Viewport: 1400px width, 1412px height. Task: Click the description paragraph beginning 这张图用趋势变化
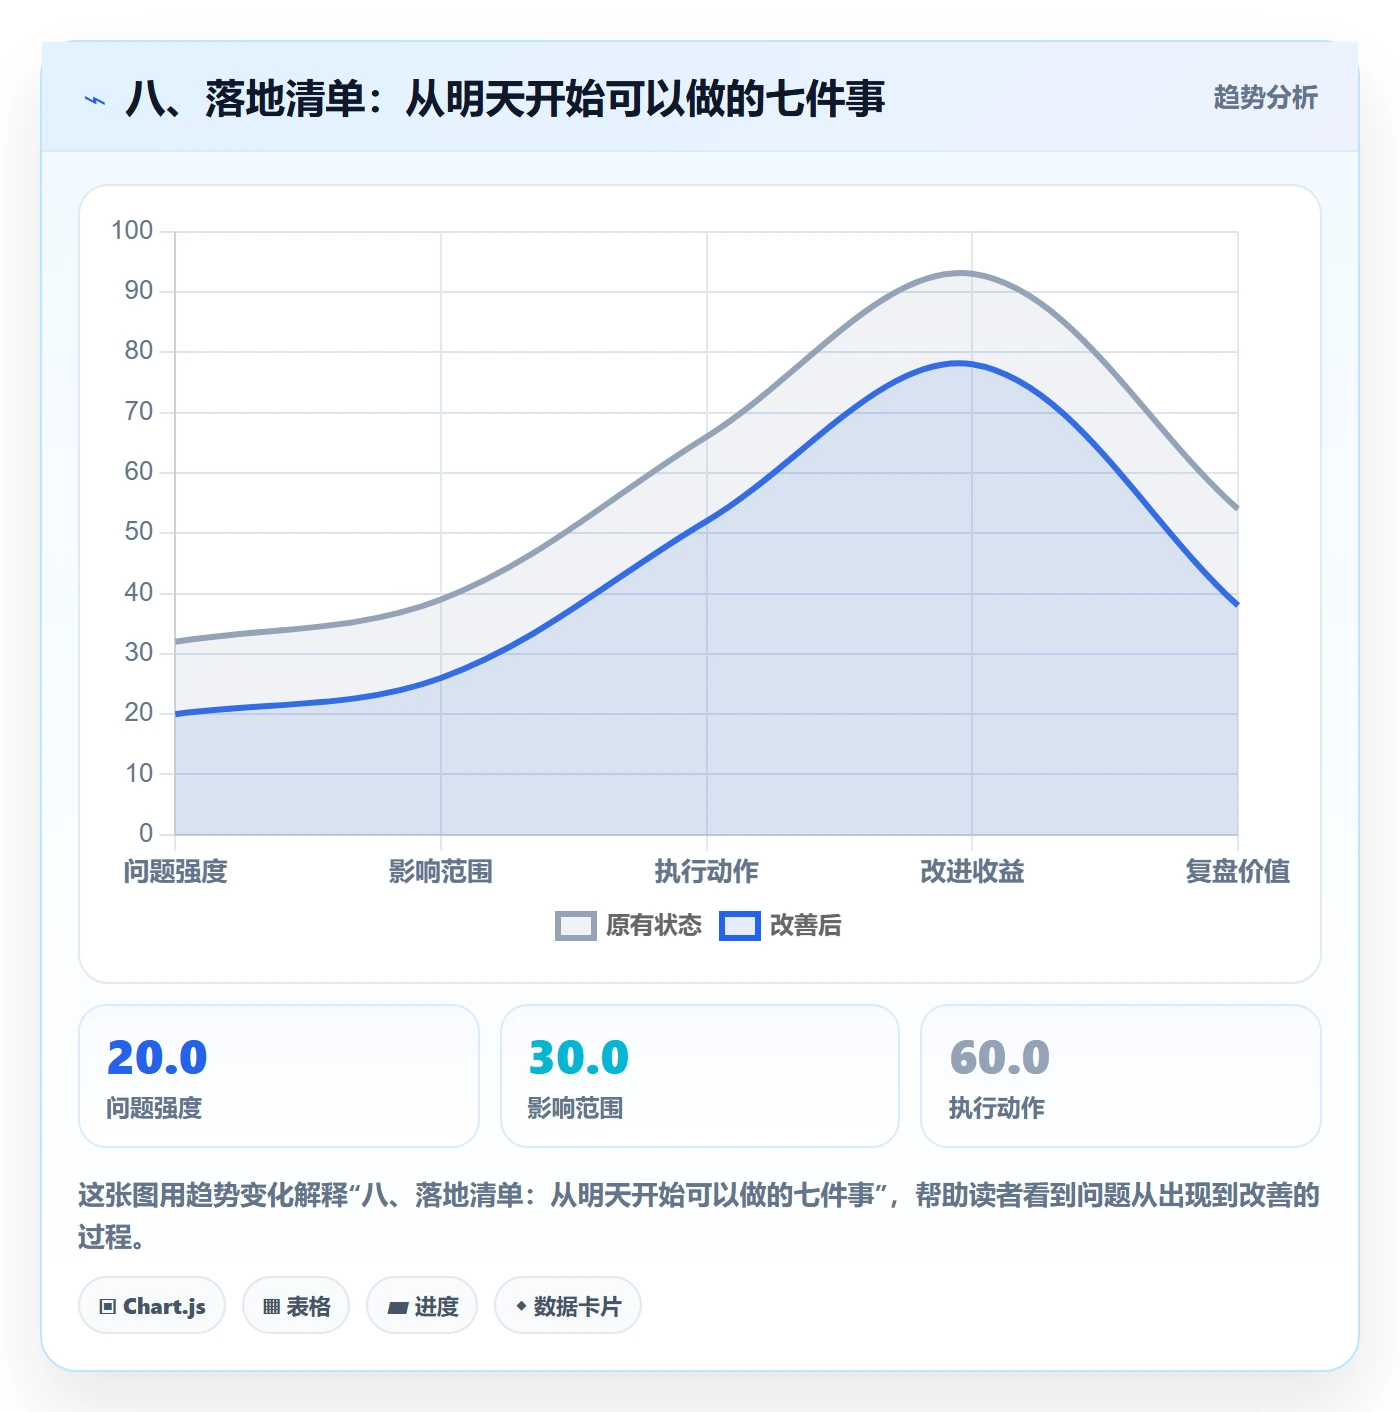tap(699, 1216)
